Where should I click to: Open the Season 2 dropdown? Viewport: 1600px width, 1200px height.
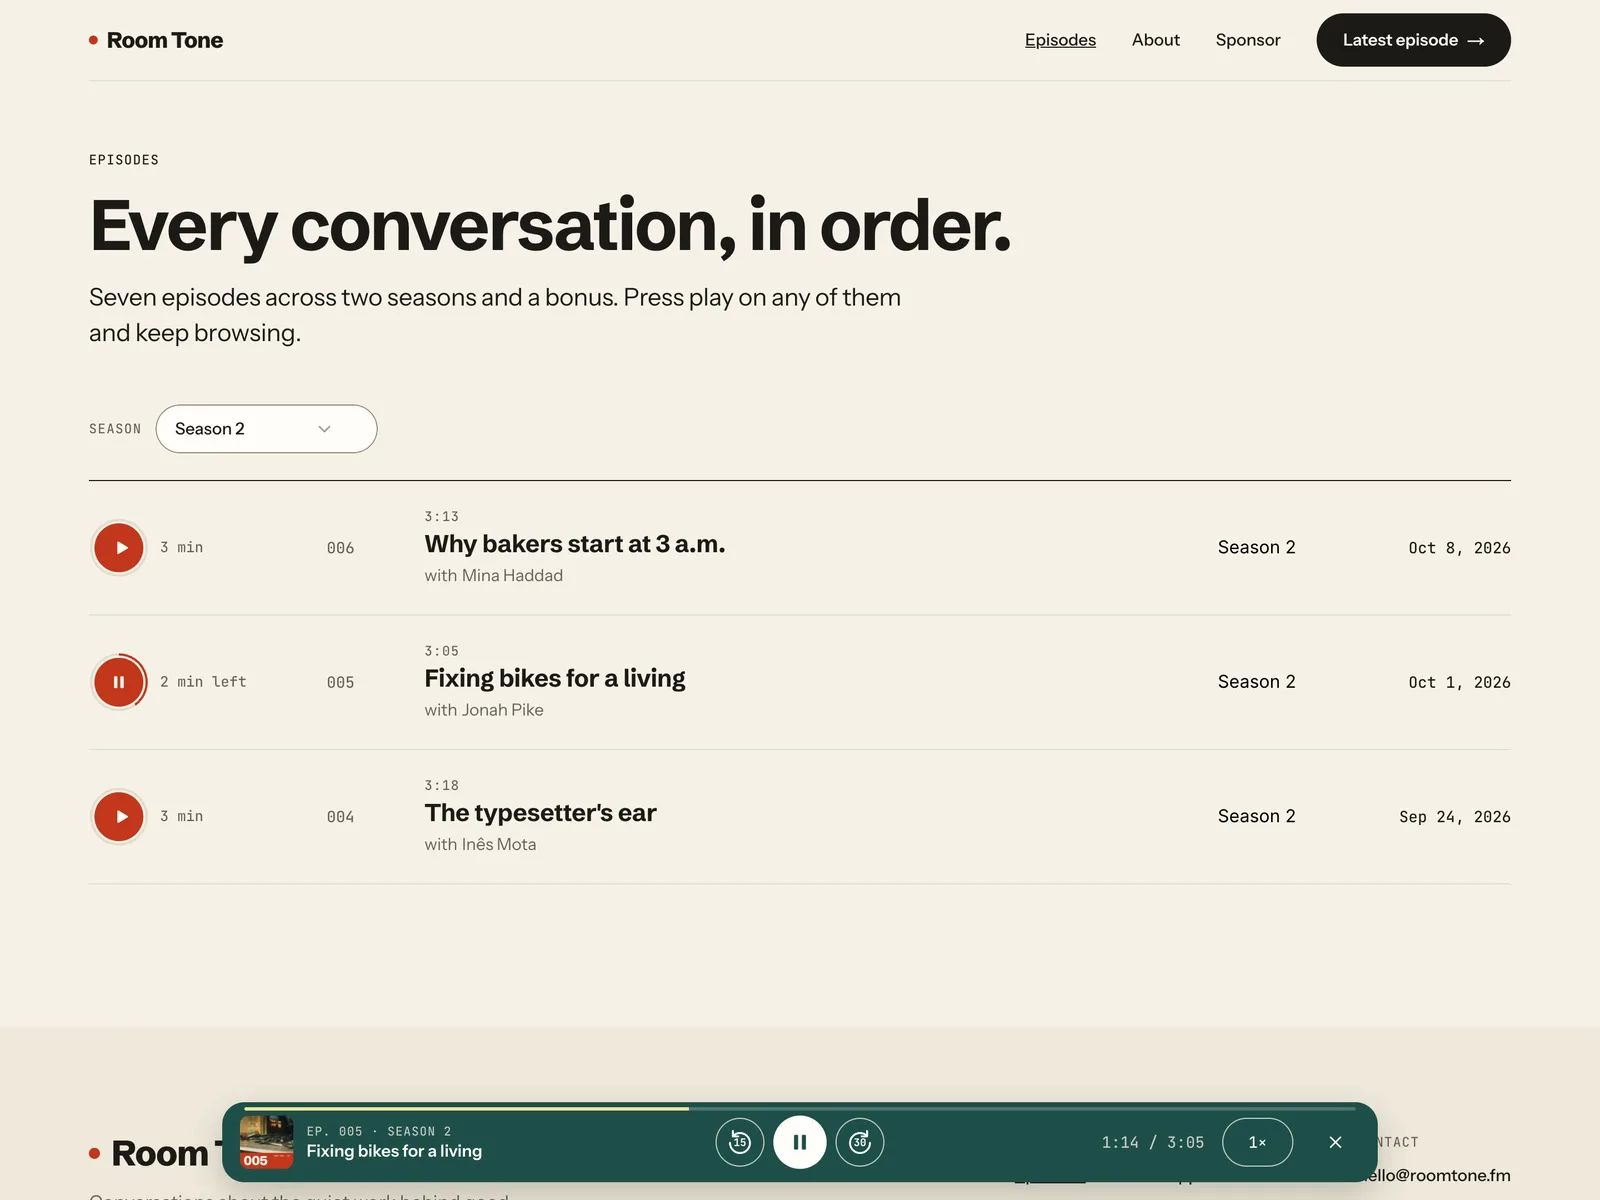266,429
